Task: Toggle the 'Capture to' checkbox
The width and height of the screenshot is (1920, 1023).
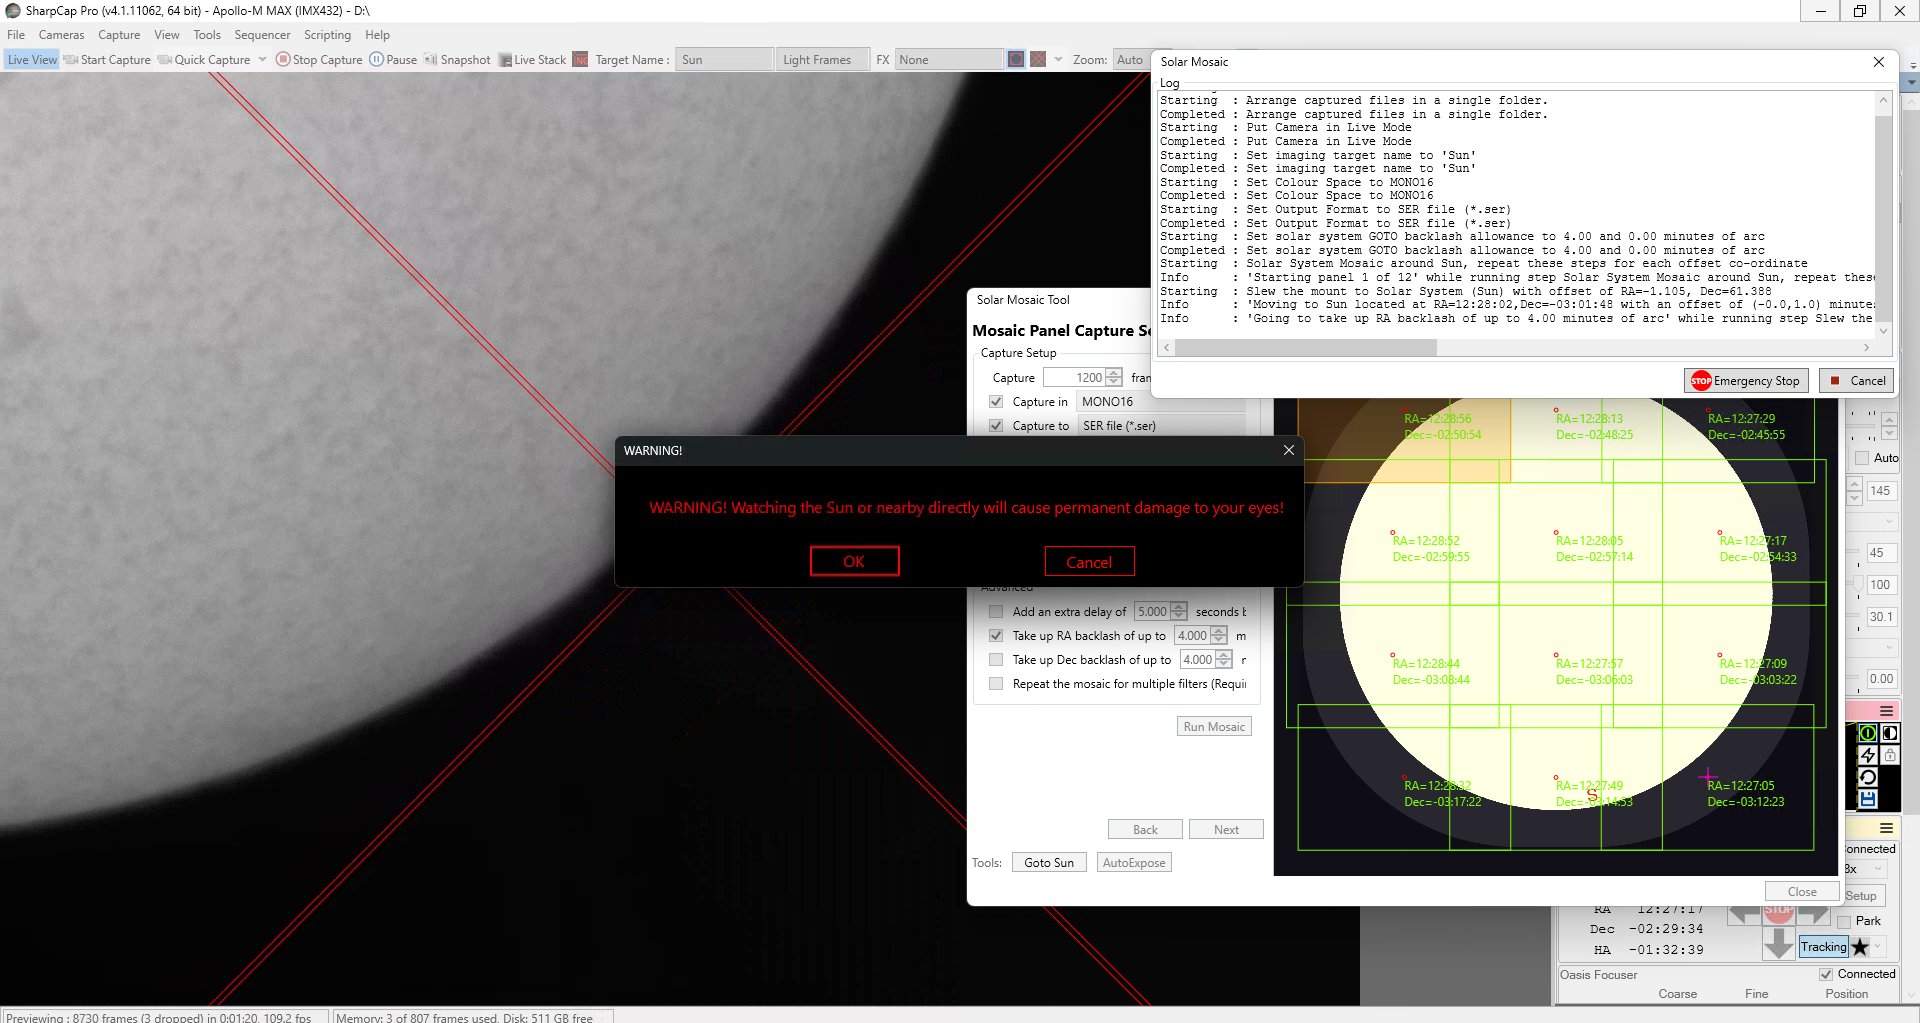Action: point(996,426)
